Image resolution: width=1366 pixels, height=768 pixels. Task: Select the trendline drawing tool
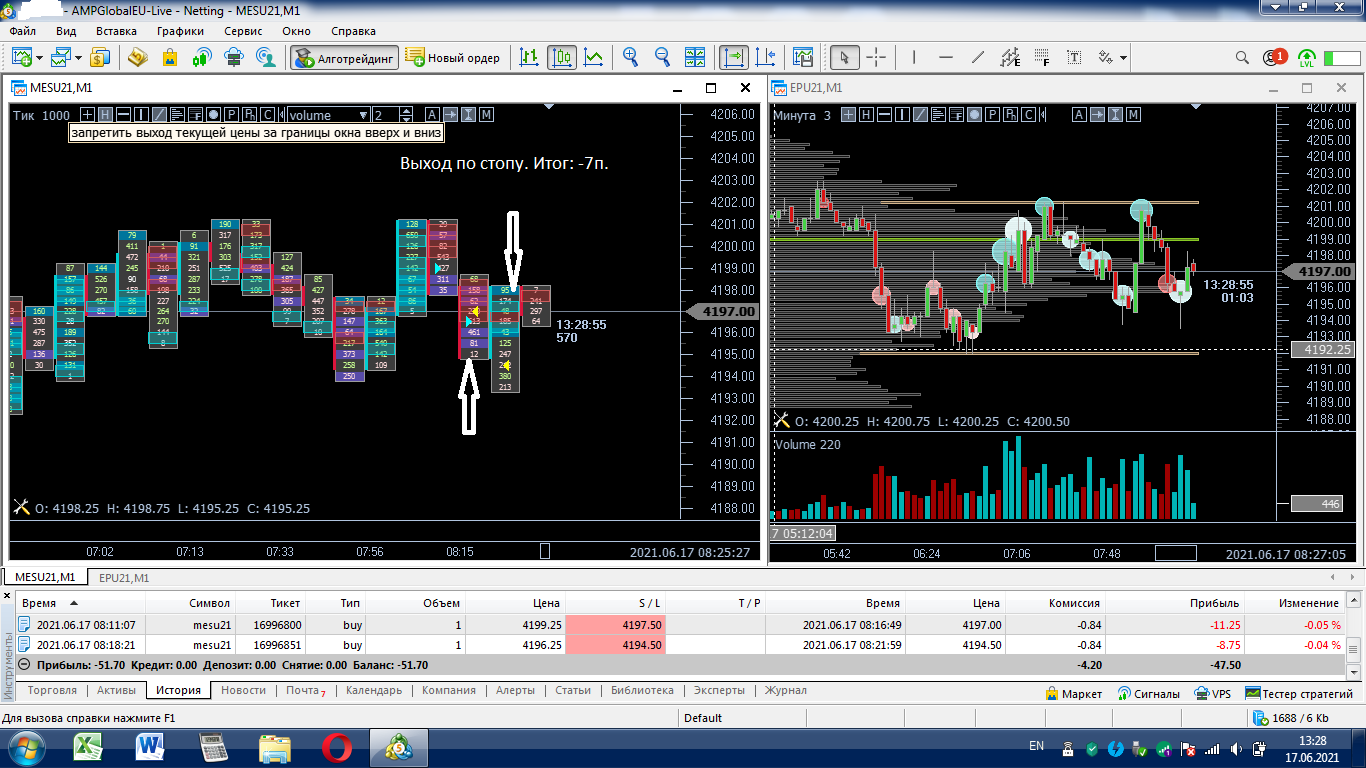[x=978, y=57]
